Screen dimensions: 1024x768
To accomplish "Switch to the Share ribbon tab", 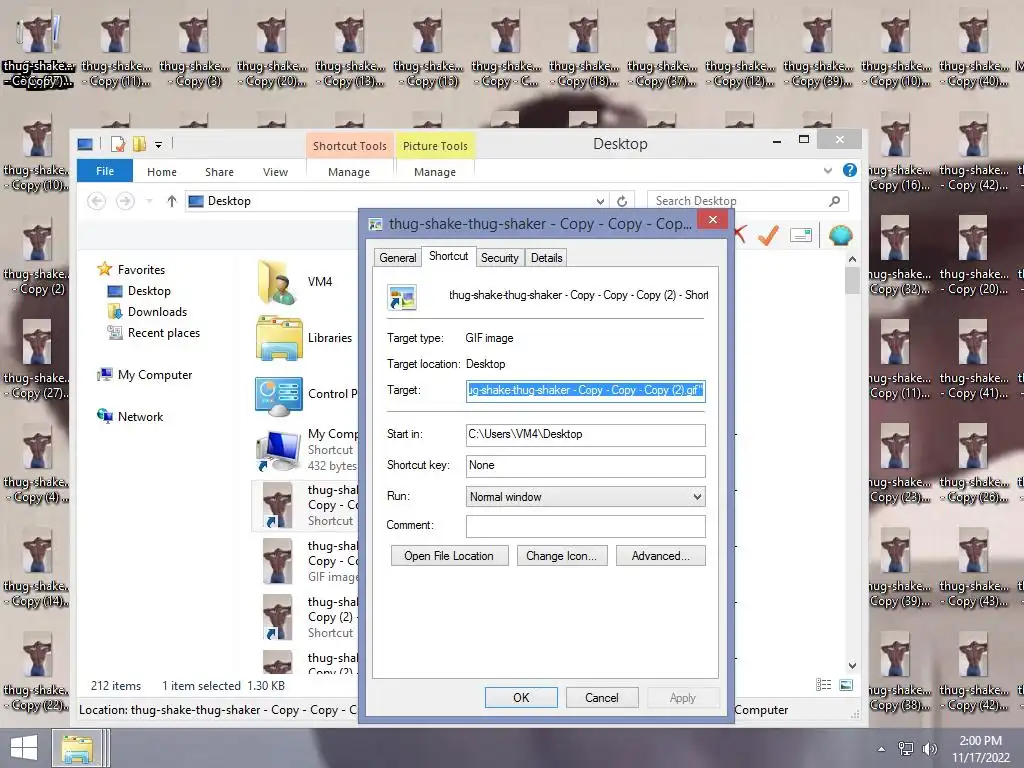I will coord(219,172).
